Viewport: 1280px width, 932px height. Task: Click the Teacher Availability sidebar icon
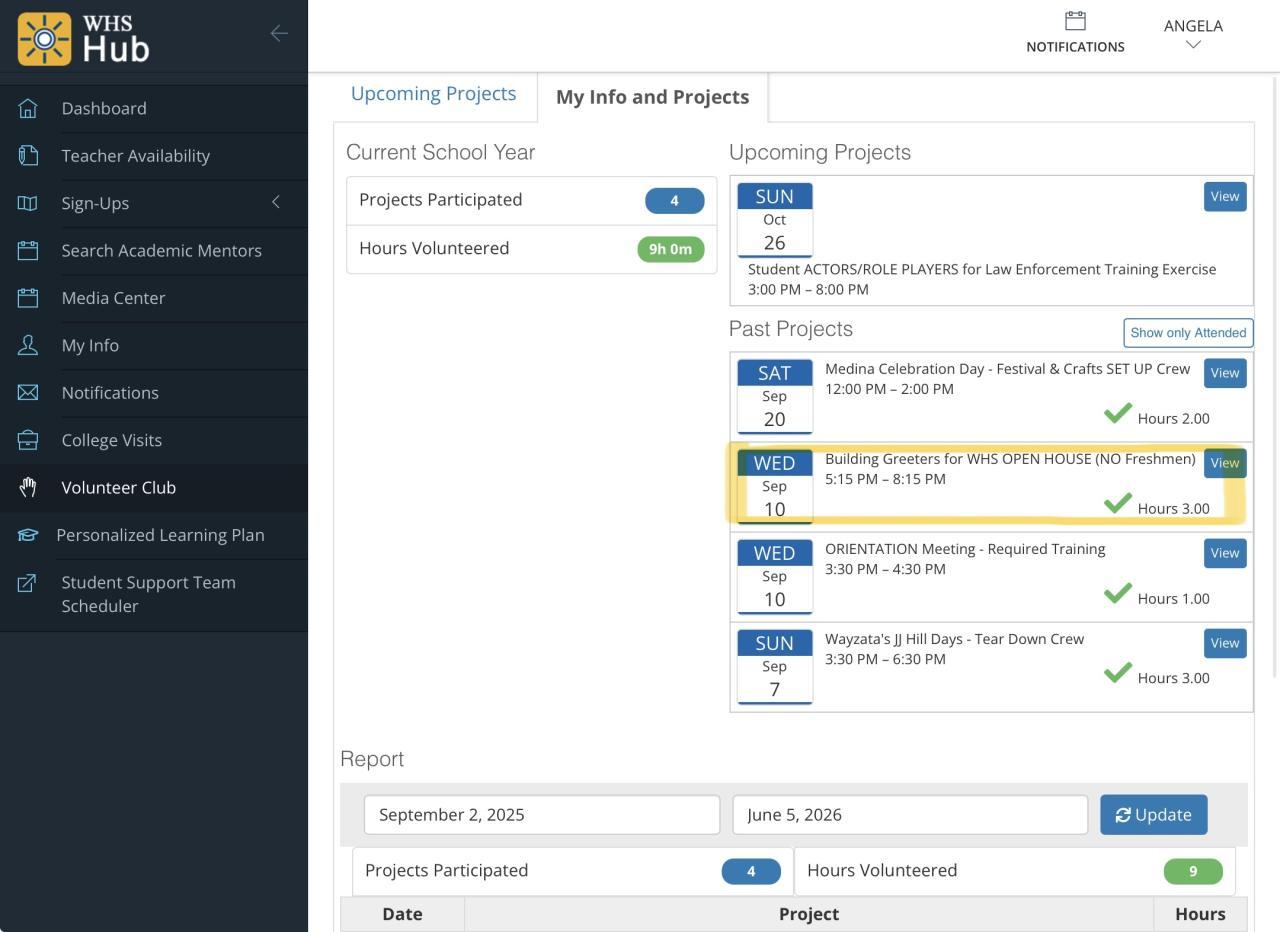point(28,156)
